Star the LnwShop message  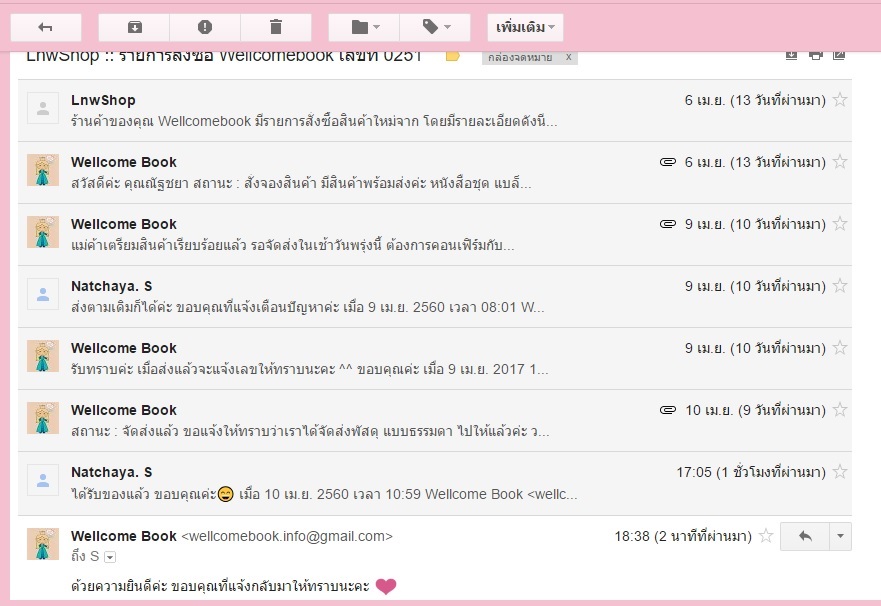point(840,100)
